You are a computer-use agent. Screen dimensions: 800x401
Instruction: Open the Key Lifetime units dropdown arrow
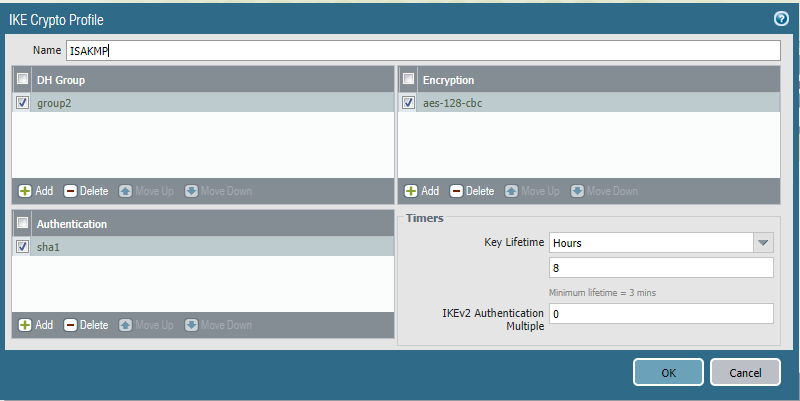coord(763,243)
